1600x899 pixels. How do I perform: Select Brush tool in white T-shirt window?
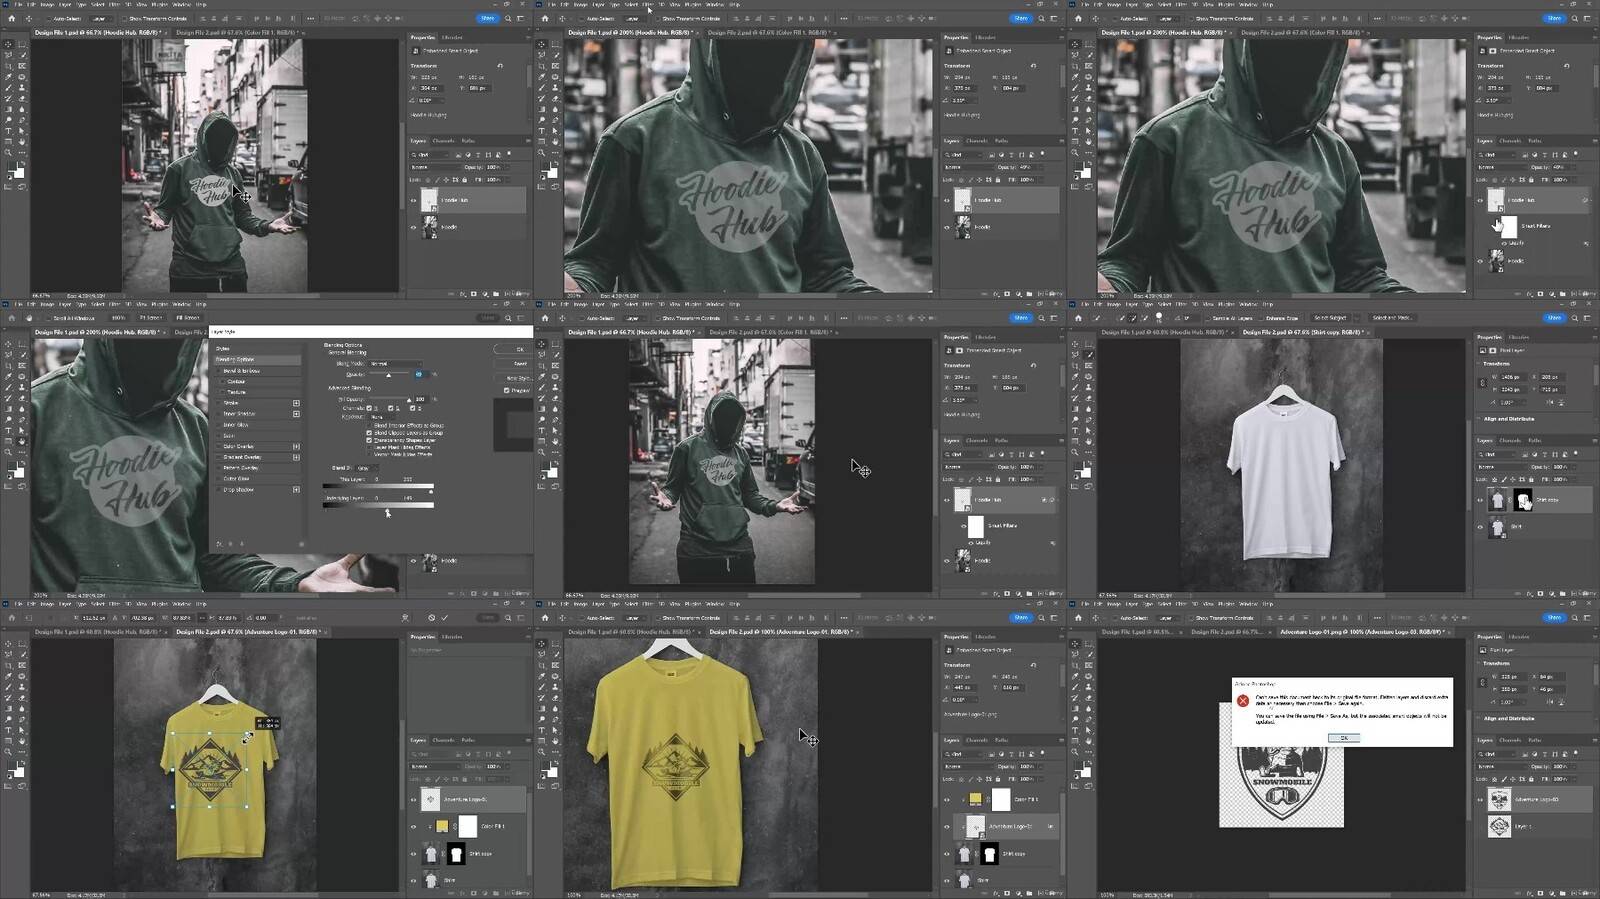(x=1074, y=387)
